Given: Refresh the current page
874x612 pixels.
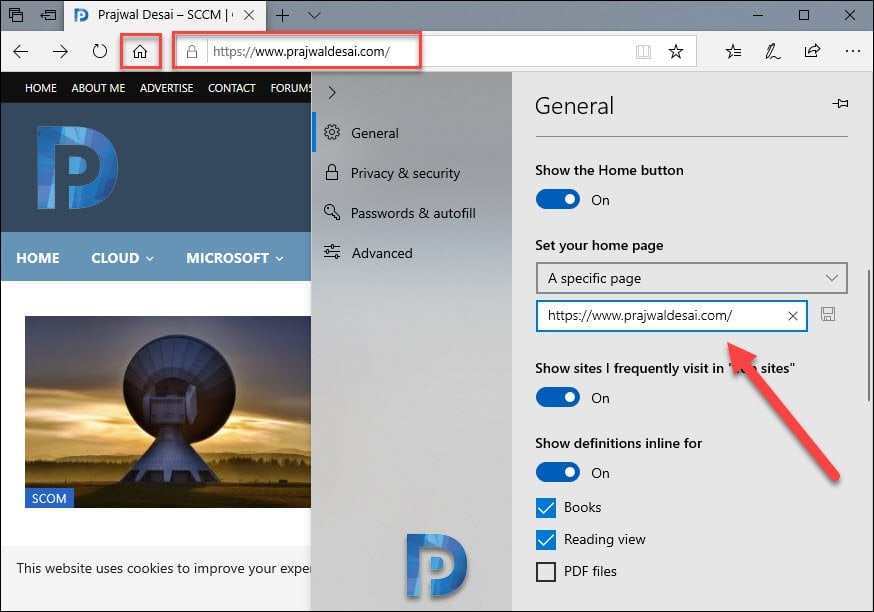Looking at the screenshot, I should (x=100, y=52).
